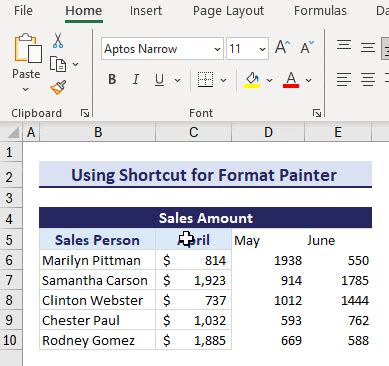Apply the yellow Fill Color bucket
Viewport: 389px width, 366px height.
pos(253,80)
